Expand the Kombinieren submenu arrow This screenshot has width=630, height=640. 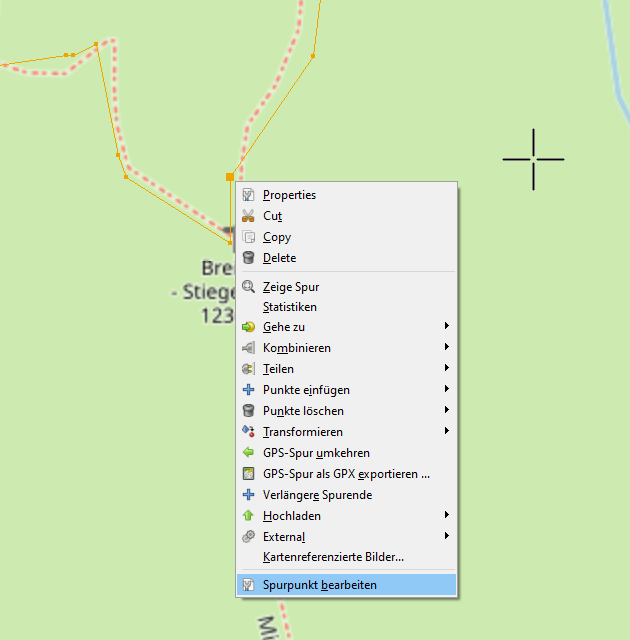tap(447, 347)
